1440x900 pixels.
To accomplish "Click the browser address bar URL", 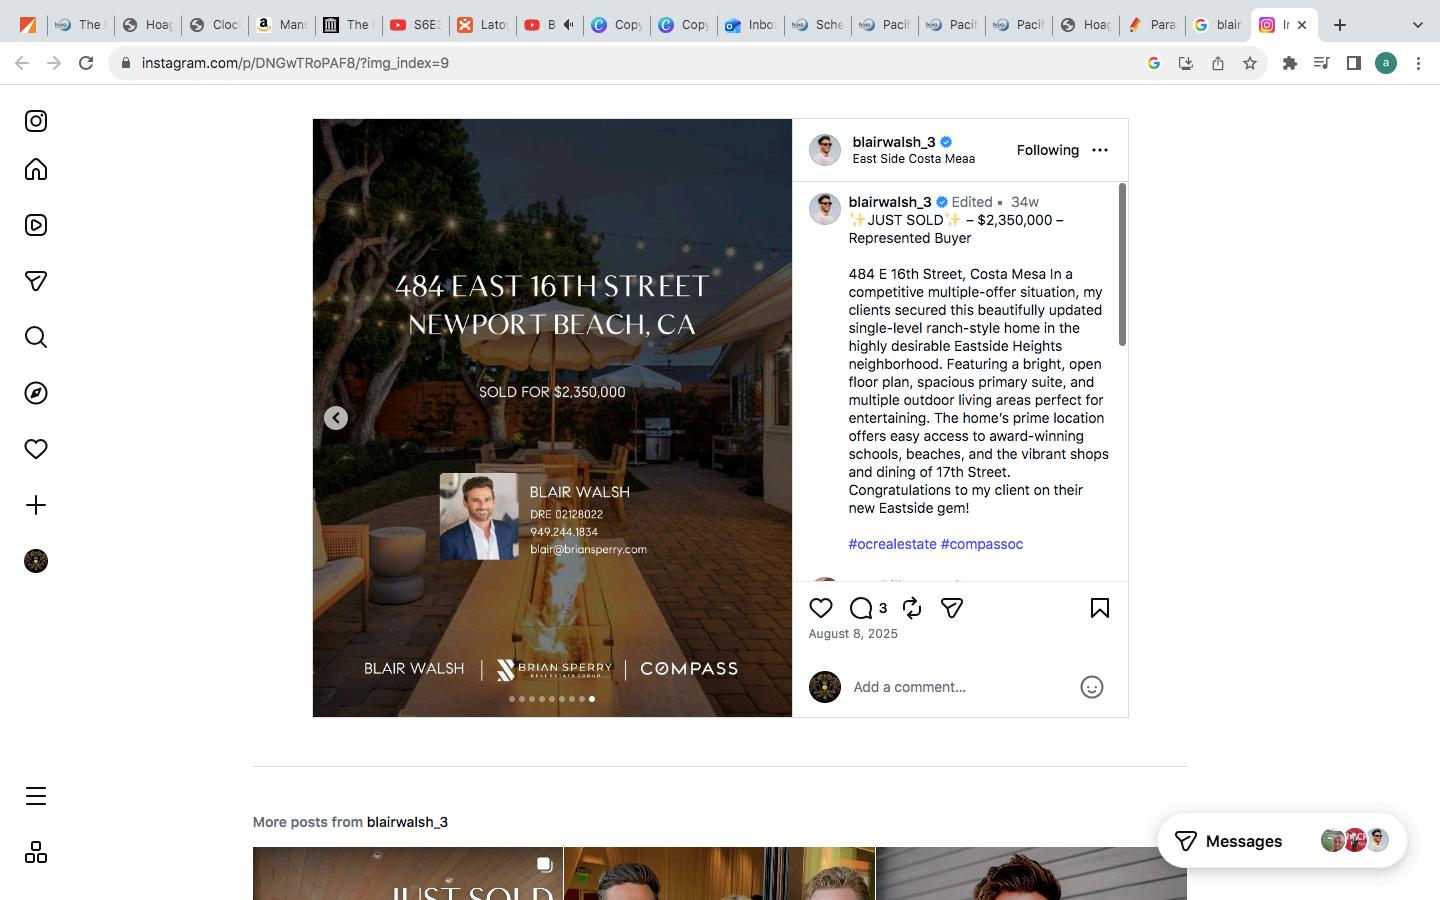I will click(295, 63).
